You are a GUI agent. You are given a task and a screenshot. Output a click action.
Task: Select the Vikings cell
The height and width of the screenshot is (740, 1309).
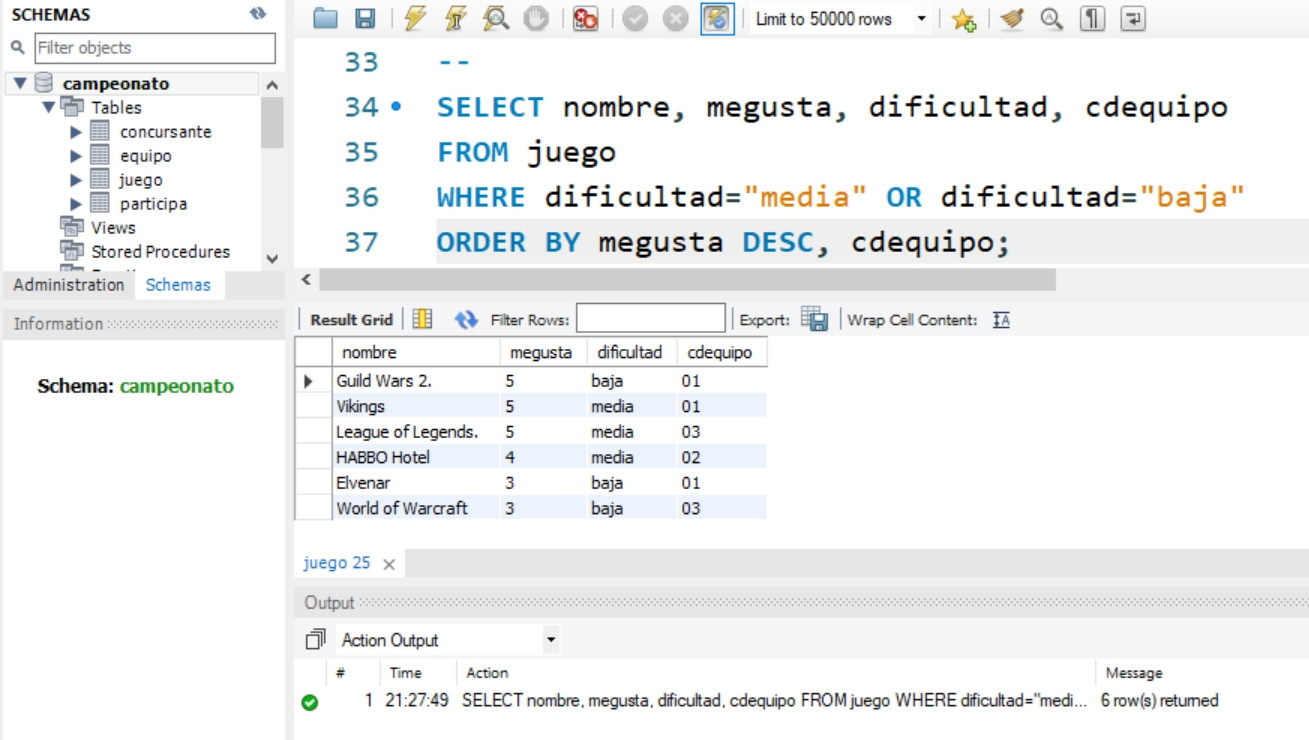coord(416,406)
